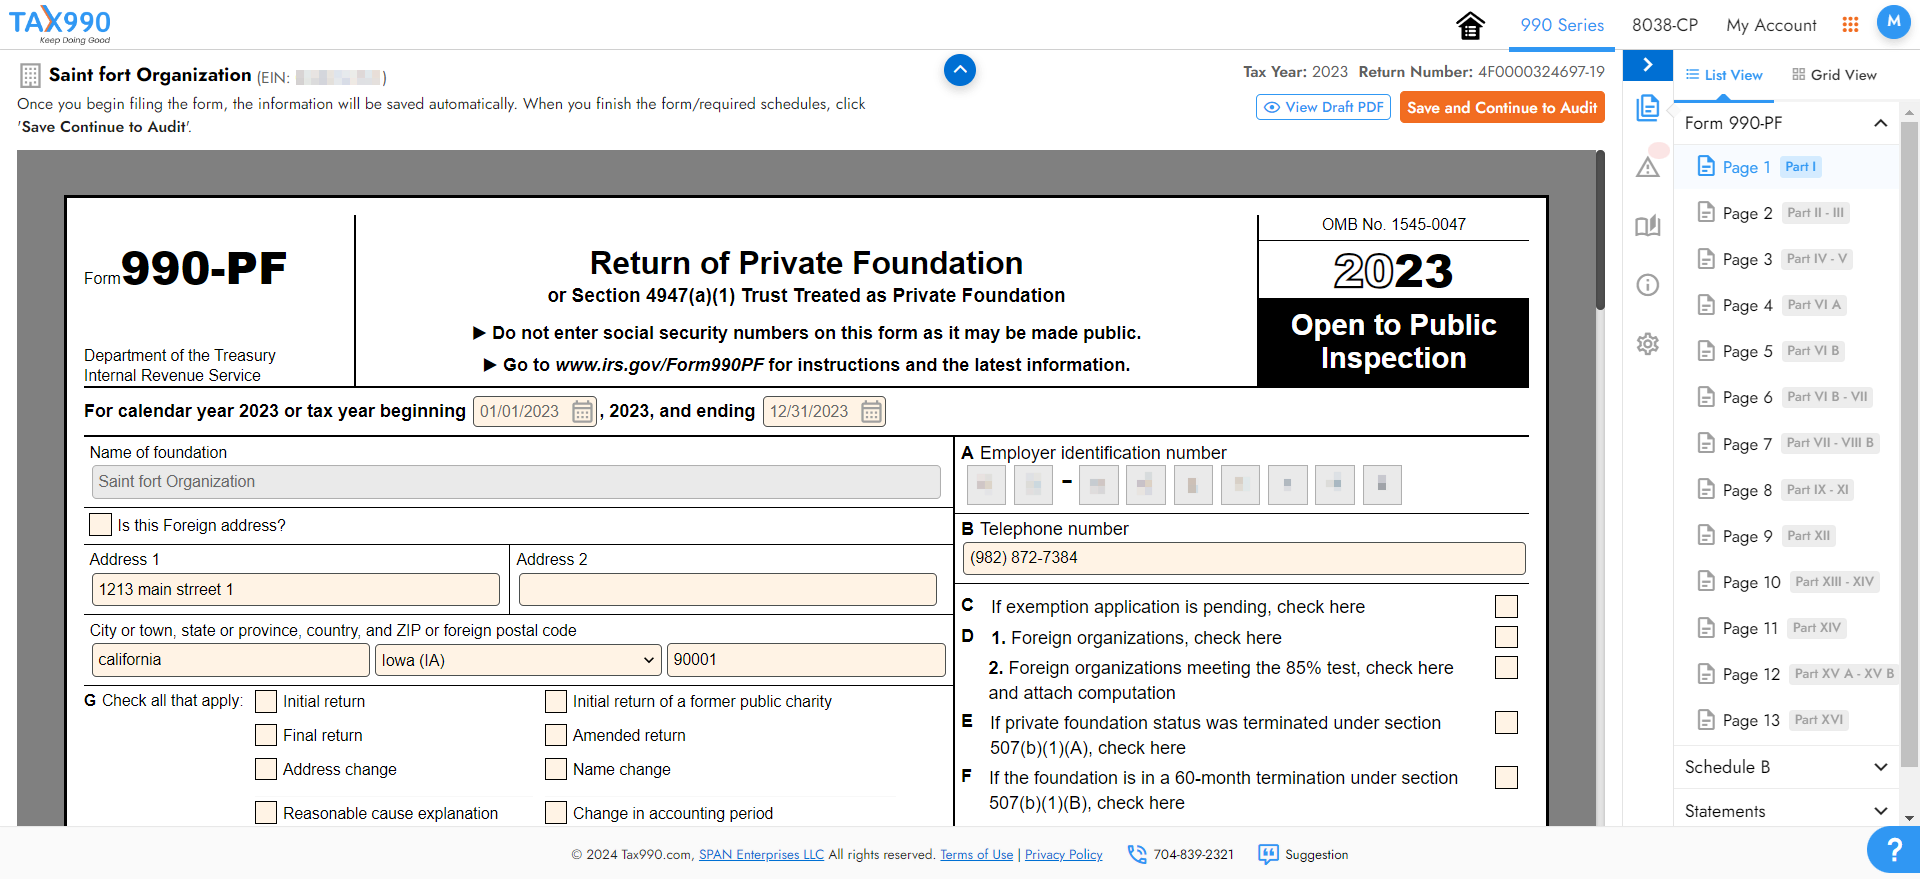
Task: Open the warning triangle errors panel
Action: [1648, 167]
